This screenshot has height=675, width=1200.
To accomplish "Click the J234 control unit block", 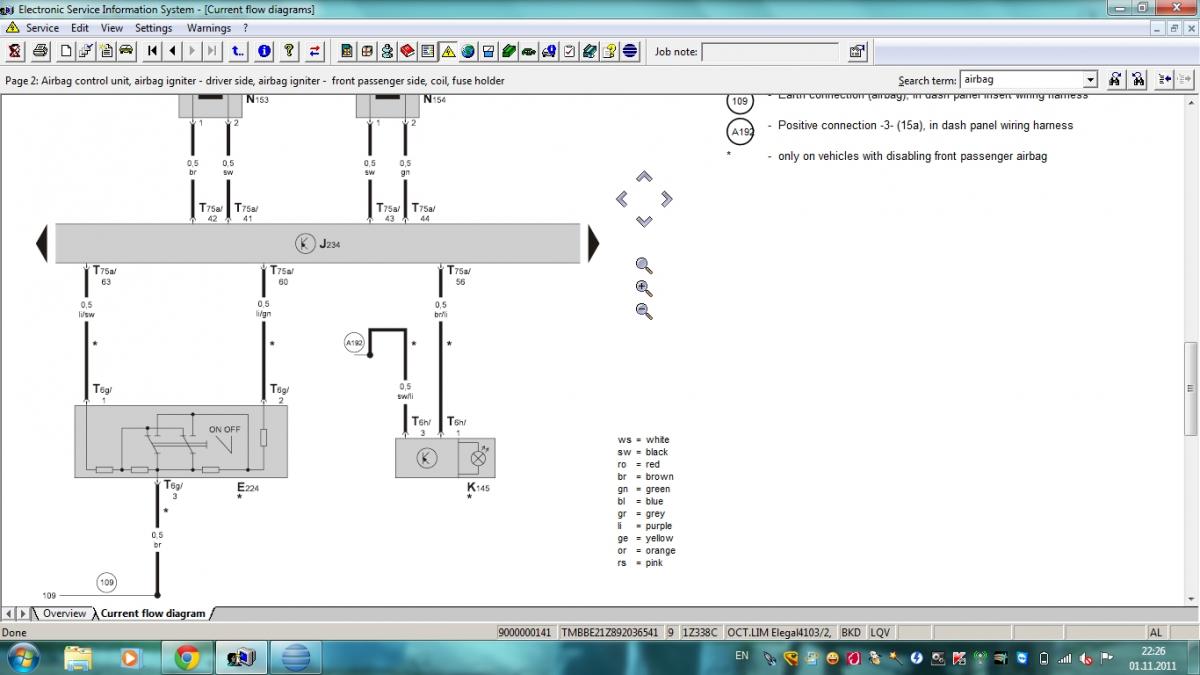I will [318, 243].
